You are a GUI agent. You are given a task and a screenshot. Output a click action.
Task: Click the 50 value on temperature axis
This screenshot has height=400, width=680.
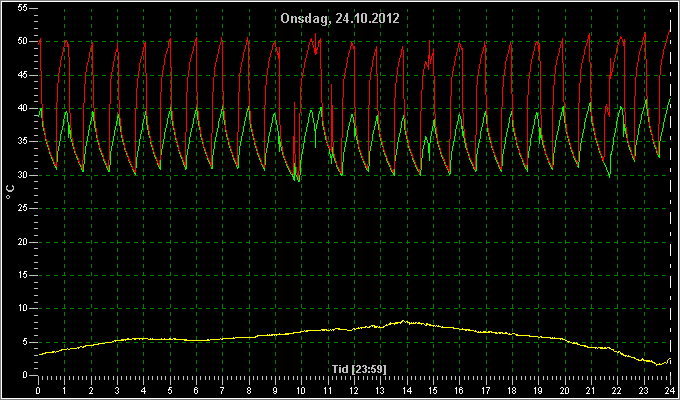(x=23, y=41)
